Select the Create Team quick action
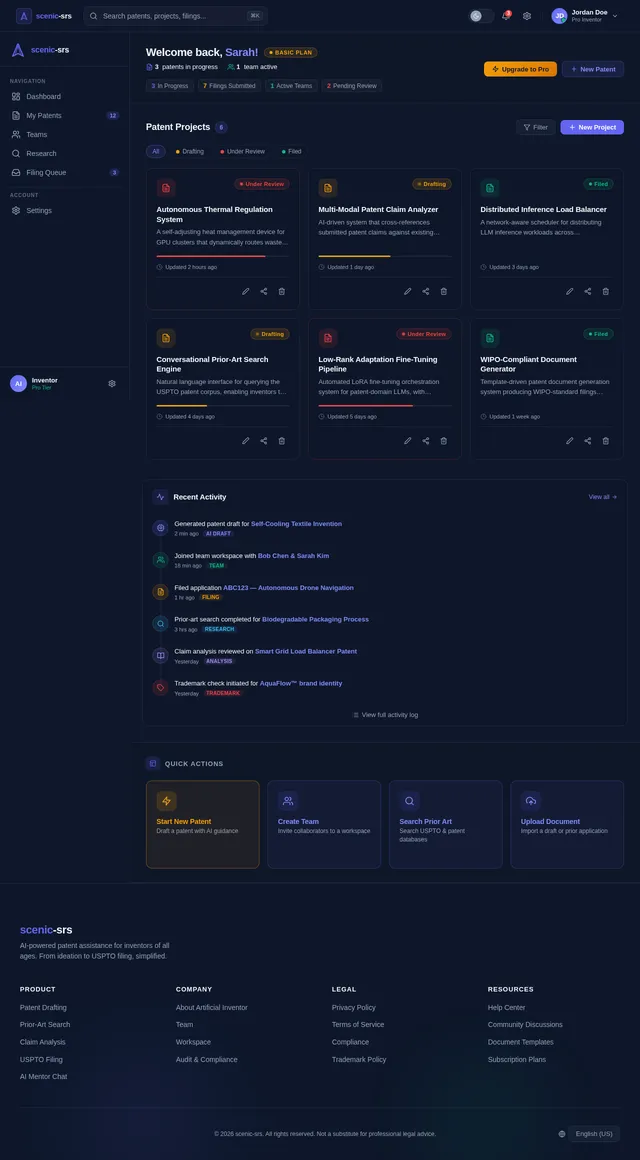This screenshot has width=640, height=1160. 324,824
